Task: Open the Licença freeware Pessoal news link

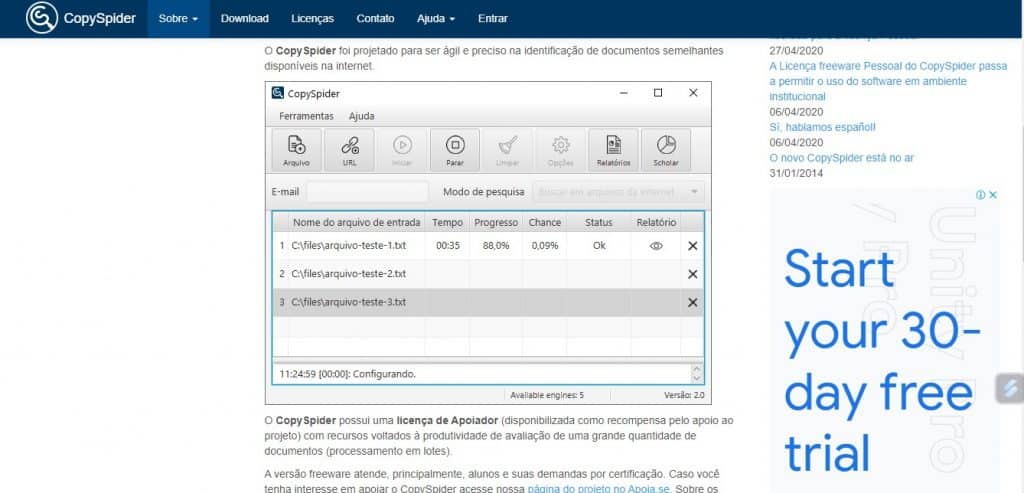Action: pos(888,81)
